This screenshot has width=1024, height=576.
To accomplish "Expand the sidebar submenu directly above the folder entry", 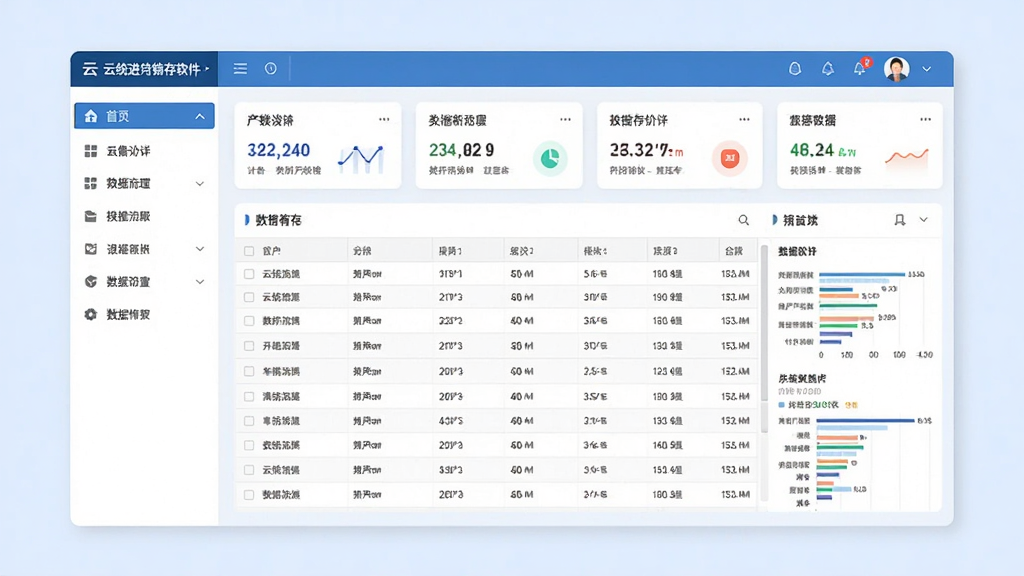I will point(200,184).
